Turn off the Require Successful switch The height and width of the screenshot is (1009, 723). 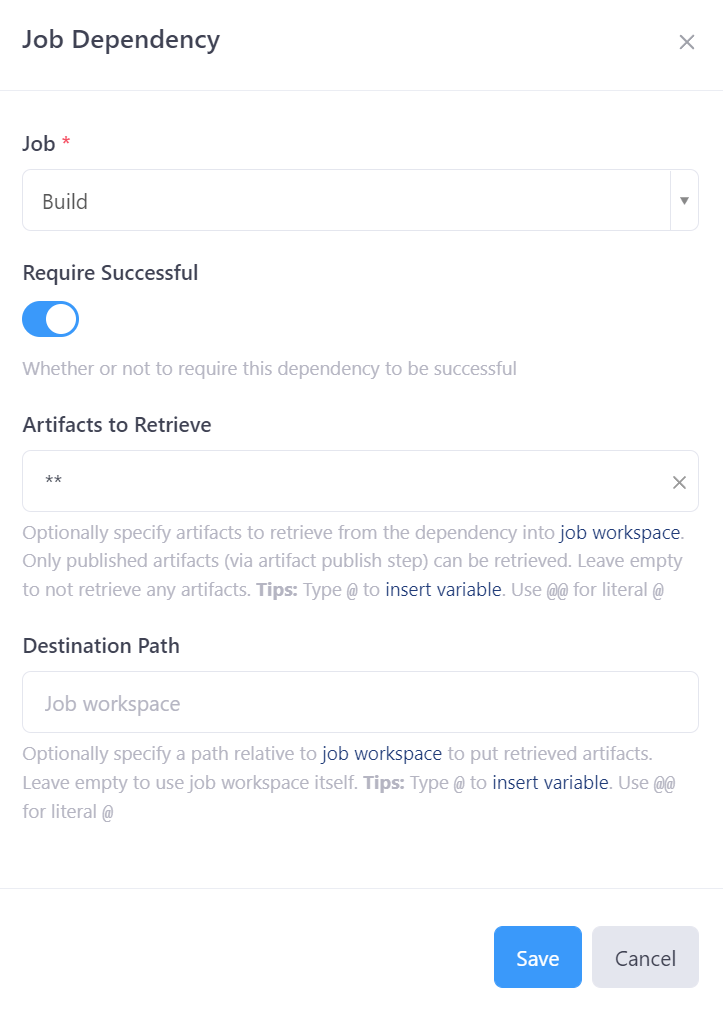50,319
